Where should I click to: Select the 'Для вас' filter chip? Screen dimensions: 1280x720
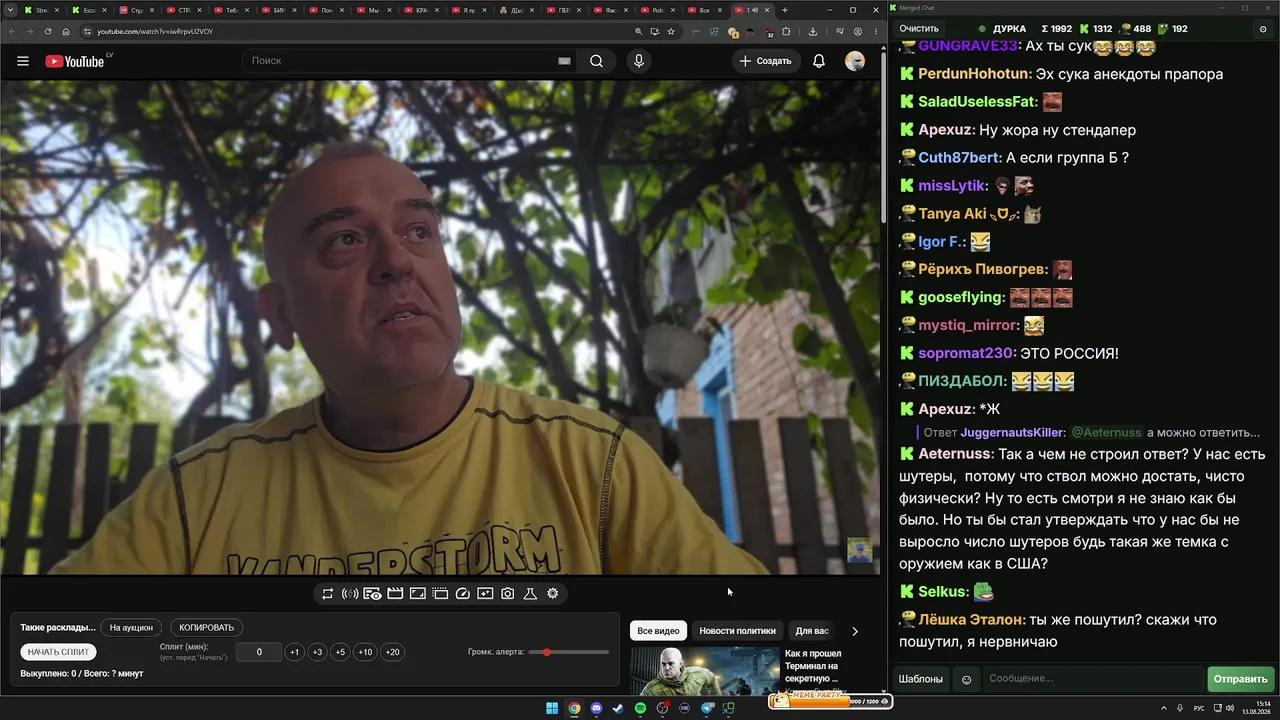coord(812,631)
